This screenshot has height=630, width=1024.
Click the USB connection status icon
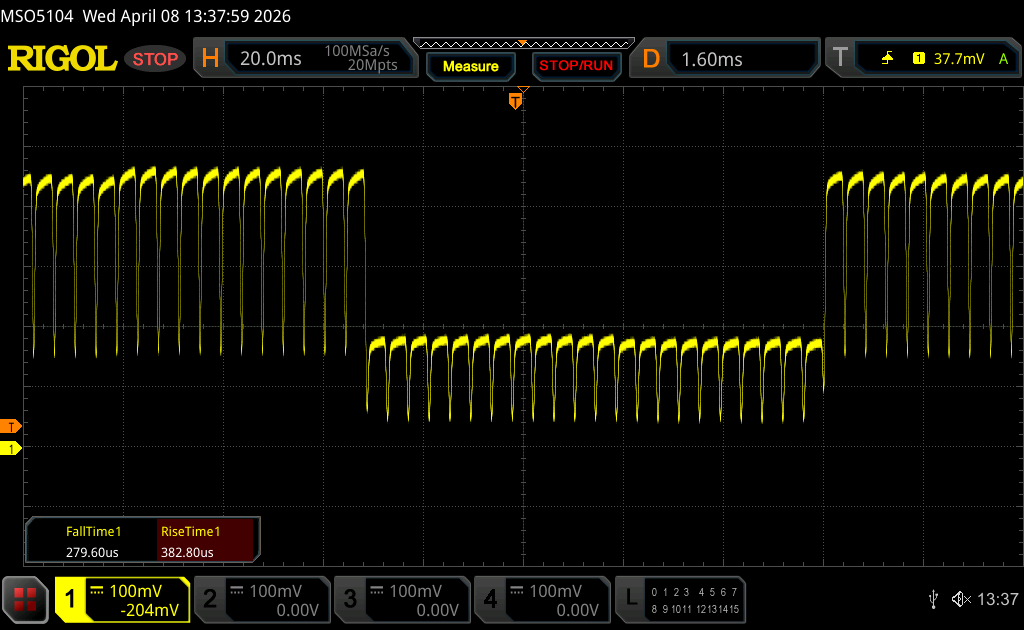tap(933, 599)
